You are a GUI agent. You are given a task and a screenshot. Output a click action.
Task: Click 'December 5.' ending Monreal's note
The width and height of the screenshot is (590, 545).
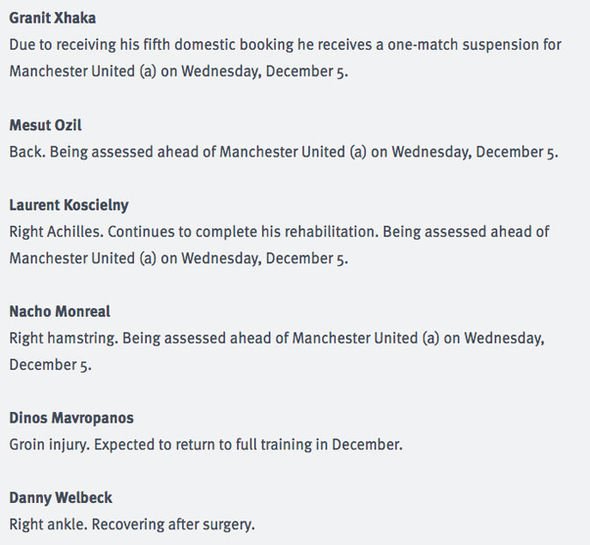pos(50,365)
